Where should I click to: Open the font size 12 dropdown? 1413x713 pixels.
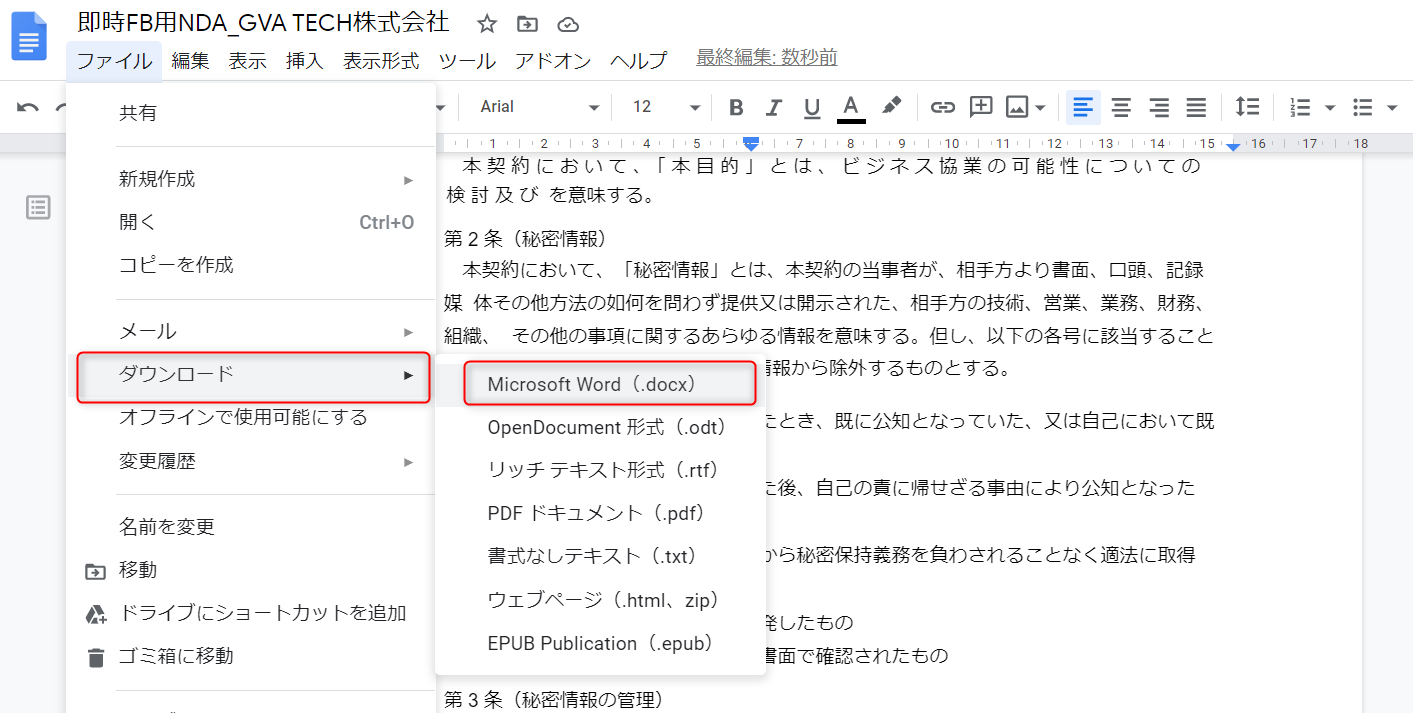tap(667, 107)
